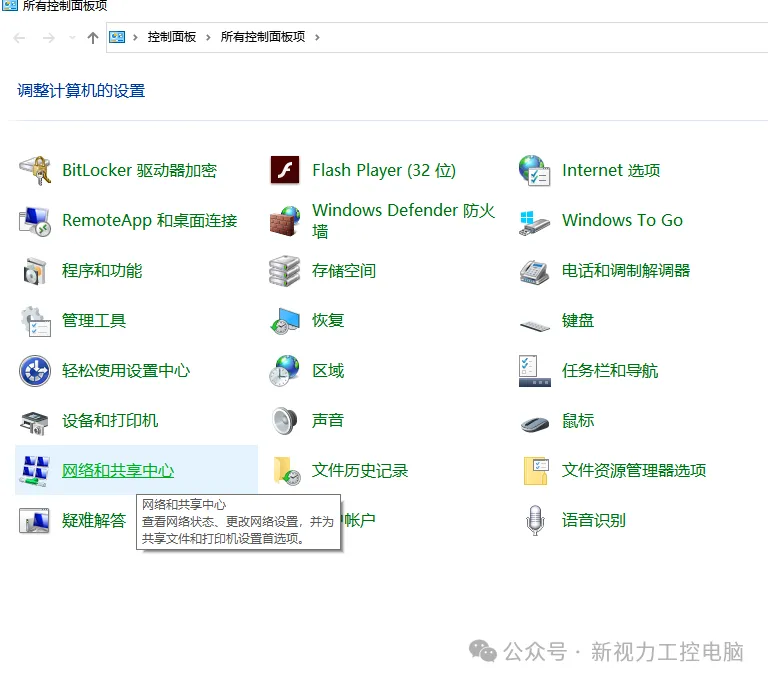Click the Windows Defender firewall brick icon
768x682 pixels.
coord(285,220)
